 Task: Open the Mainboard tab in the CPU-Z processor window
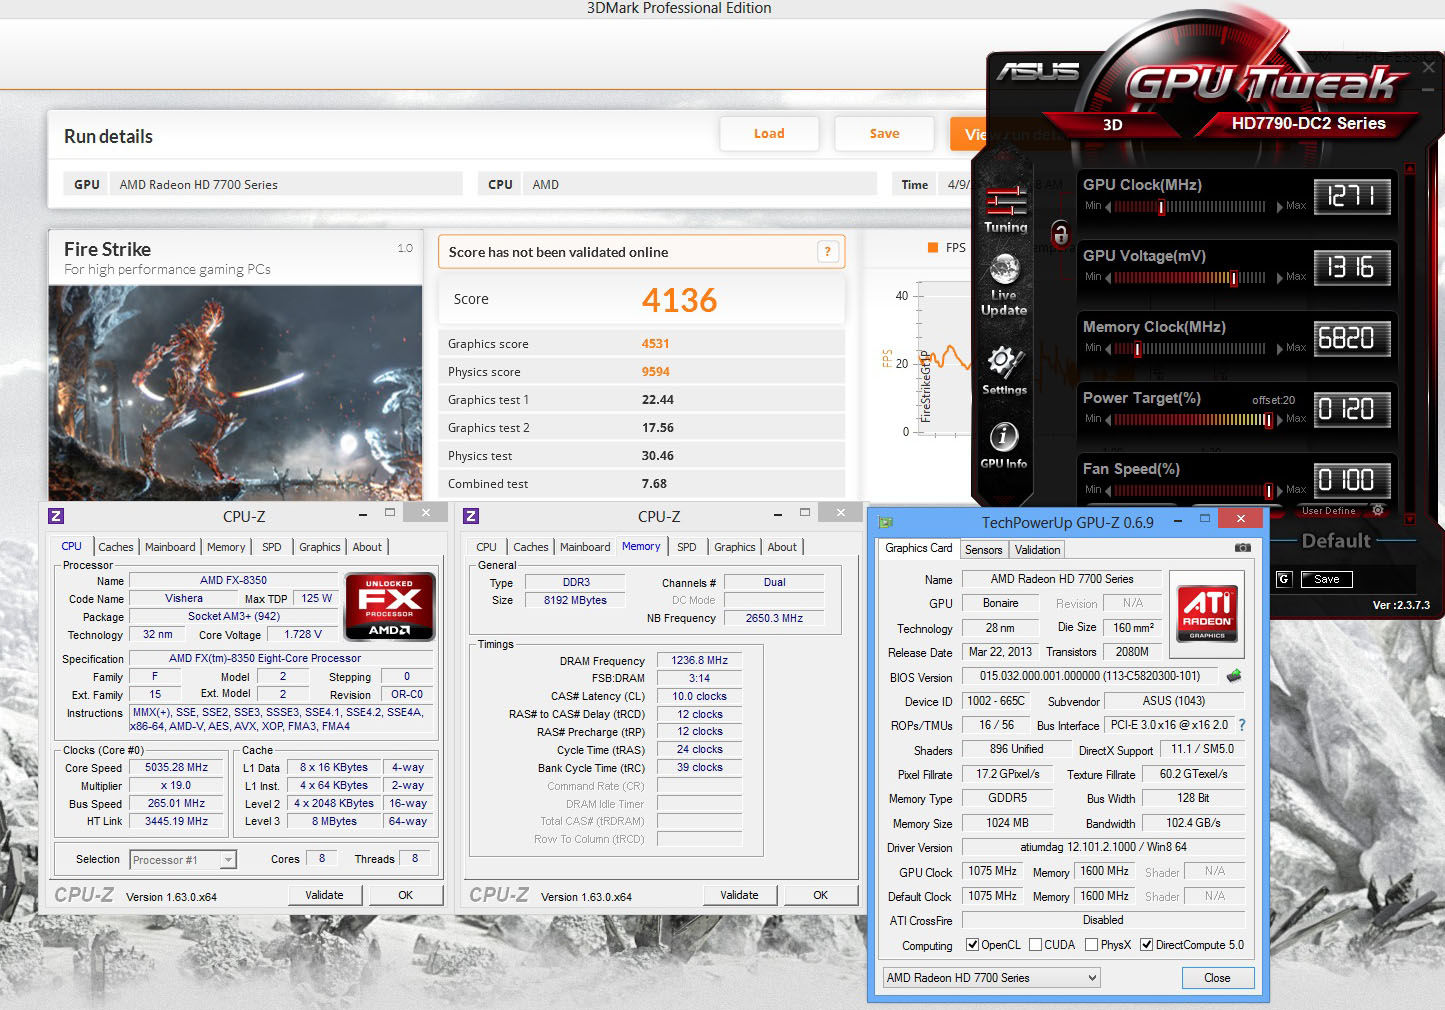[170, 547]
